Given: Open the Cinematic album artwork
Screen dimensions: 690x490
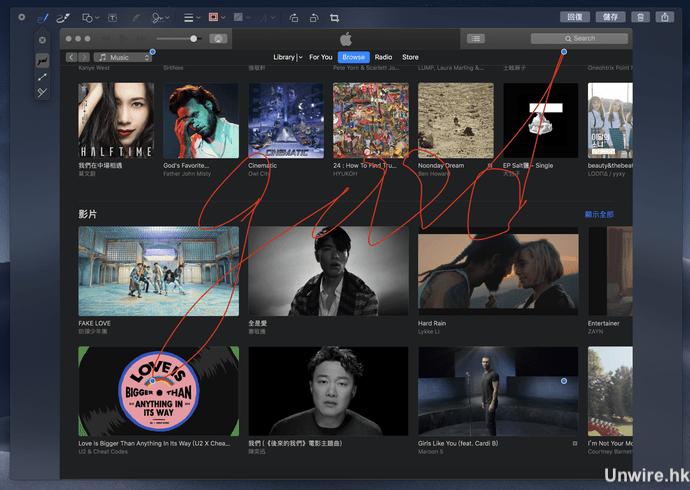Looking at the screenshot, I should click(x=286, y=121).
